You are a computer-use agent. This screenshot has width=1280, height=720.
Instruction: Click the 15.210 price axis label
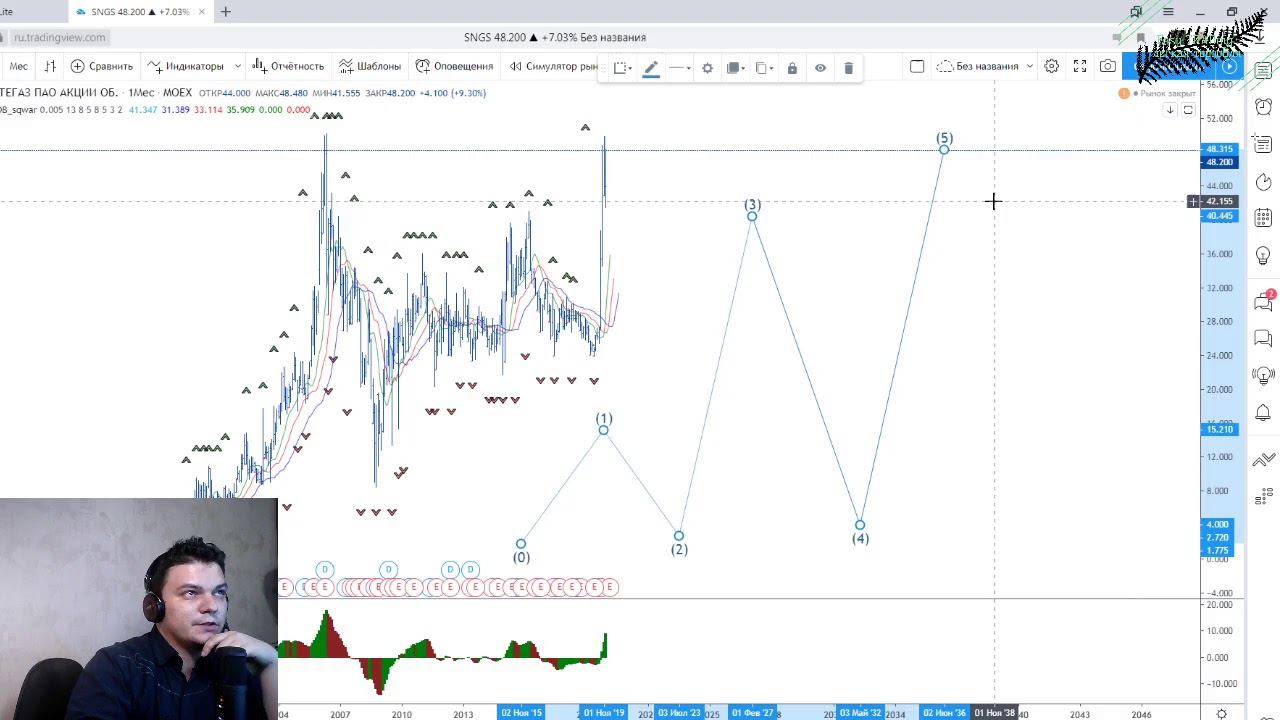(x=1219, y=429)
